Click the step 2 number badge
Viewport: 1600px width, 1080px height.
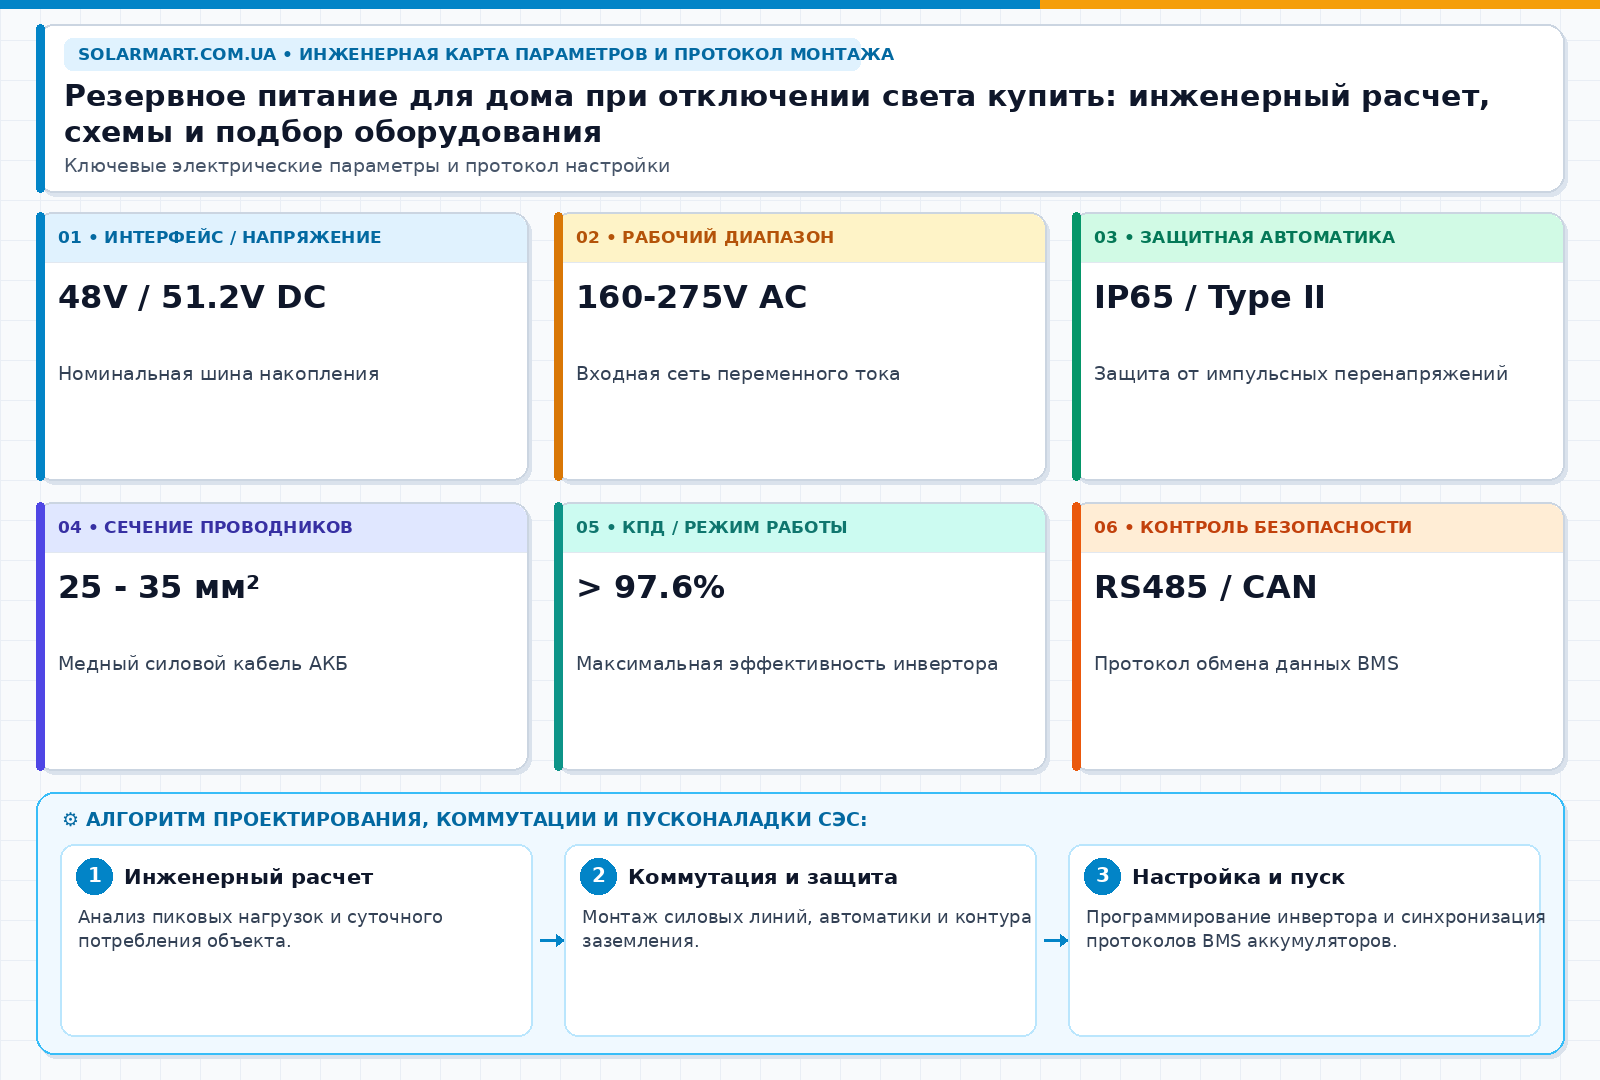pyautogui.click(x=599, y=876)
